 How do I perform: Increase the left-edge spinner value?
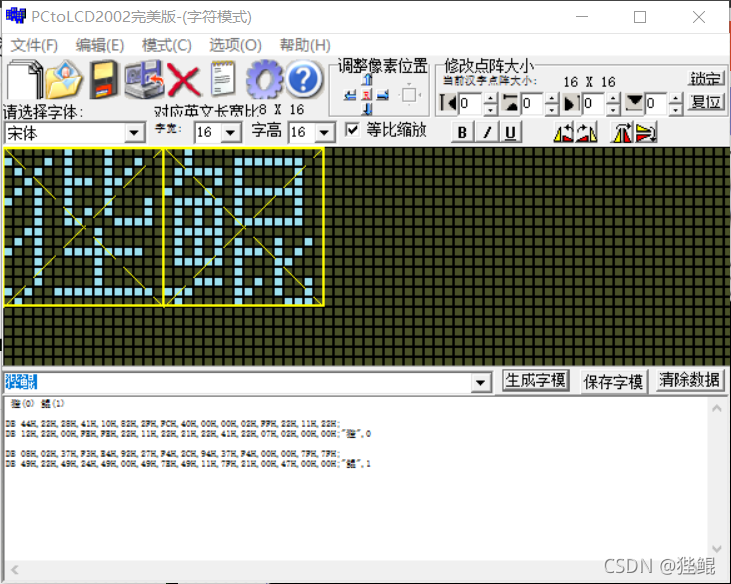click(x=490, y=98)
